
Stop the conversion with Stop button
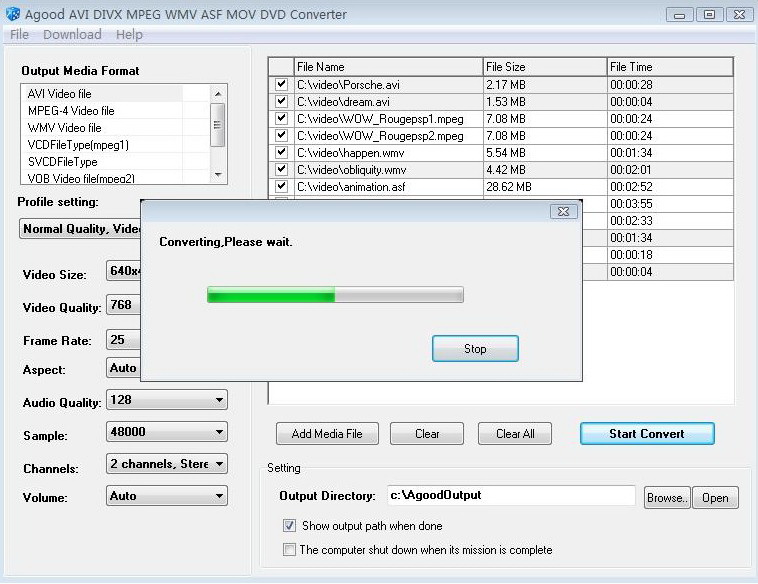475,349
